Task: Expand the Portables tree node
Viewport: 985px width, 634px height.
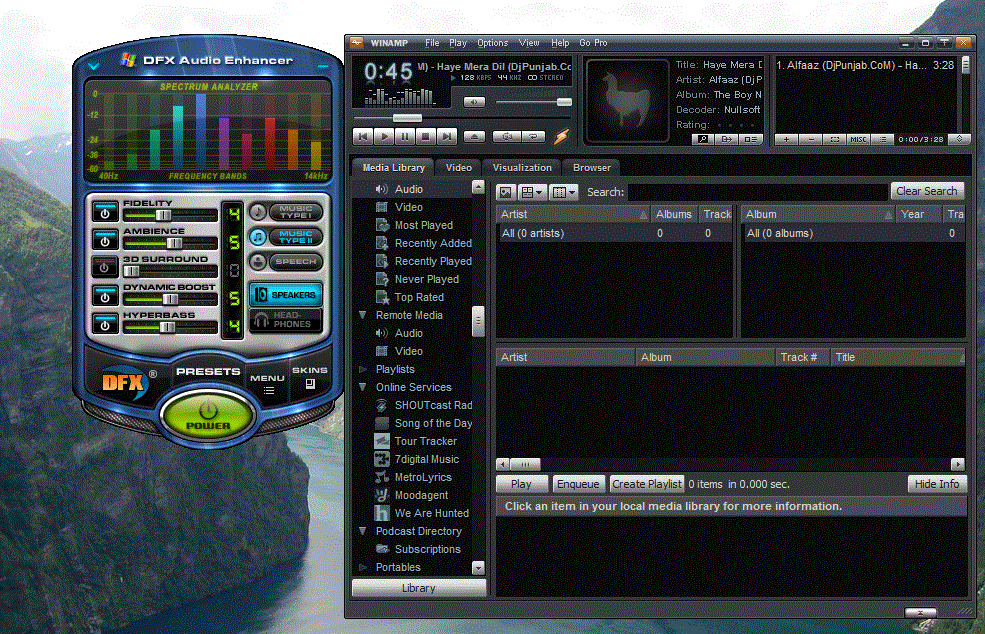Action: (x=363, y=567)
